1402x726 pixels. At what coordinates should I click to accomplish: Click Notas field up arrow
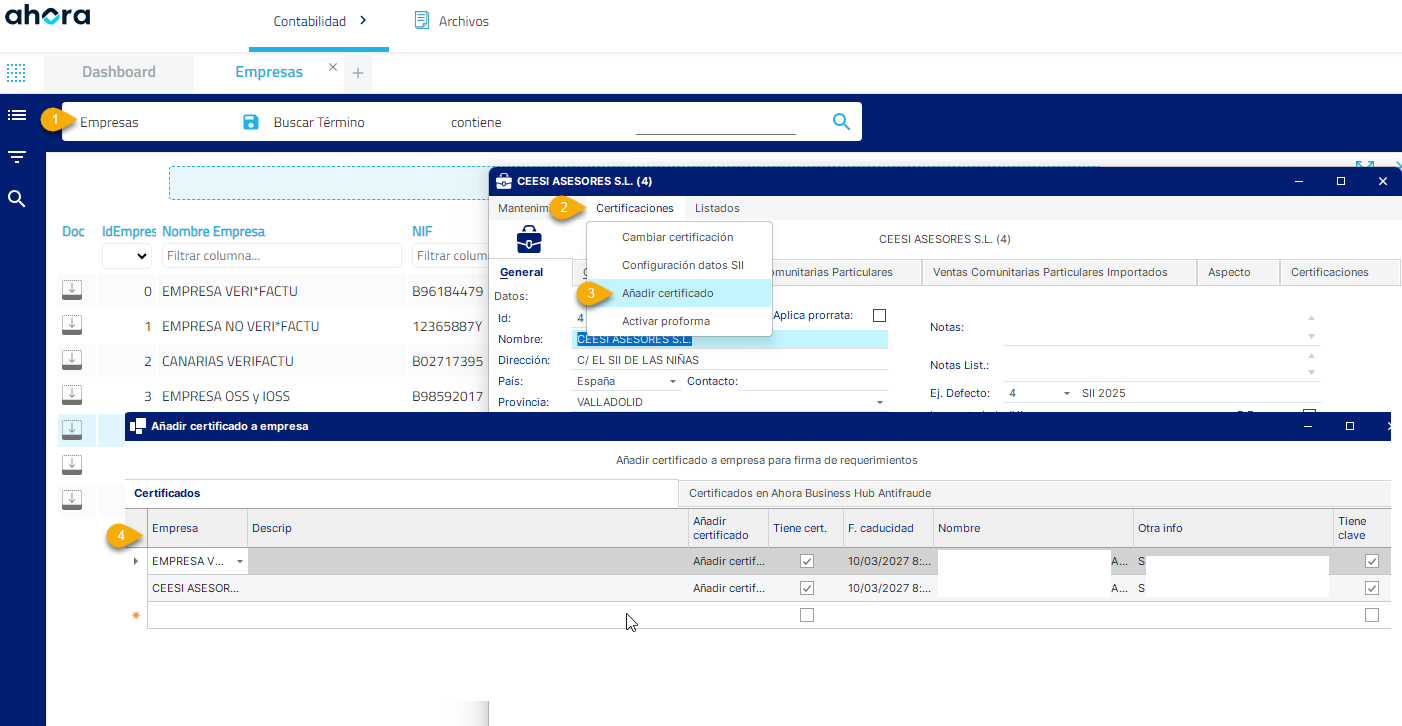(x=1312, y=318)
